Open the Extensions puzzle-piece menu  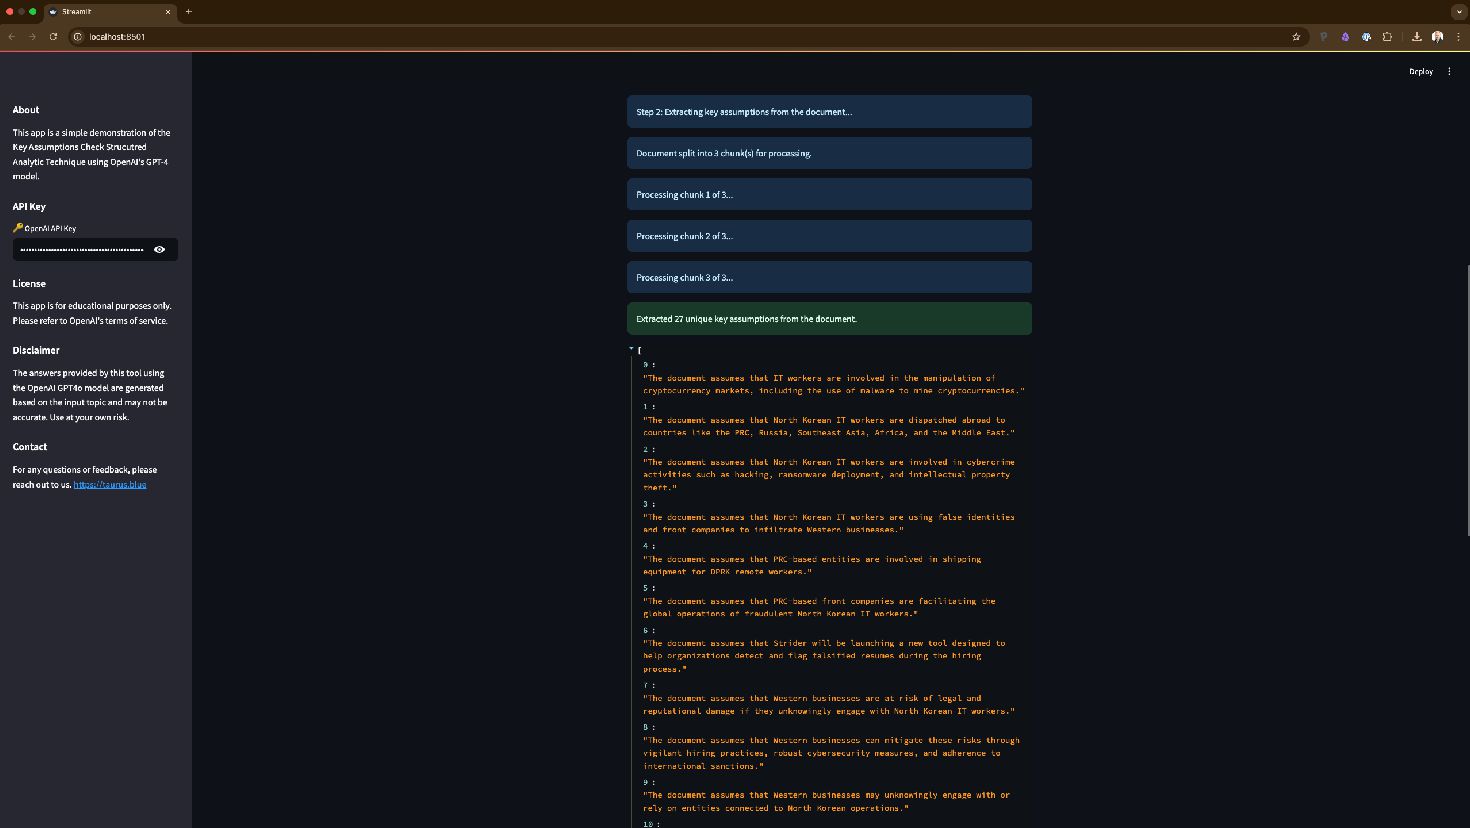coord(1387,37)
